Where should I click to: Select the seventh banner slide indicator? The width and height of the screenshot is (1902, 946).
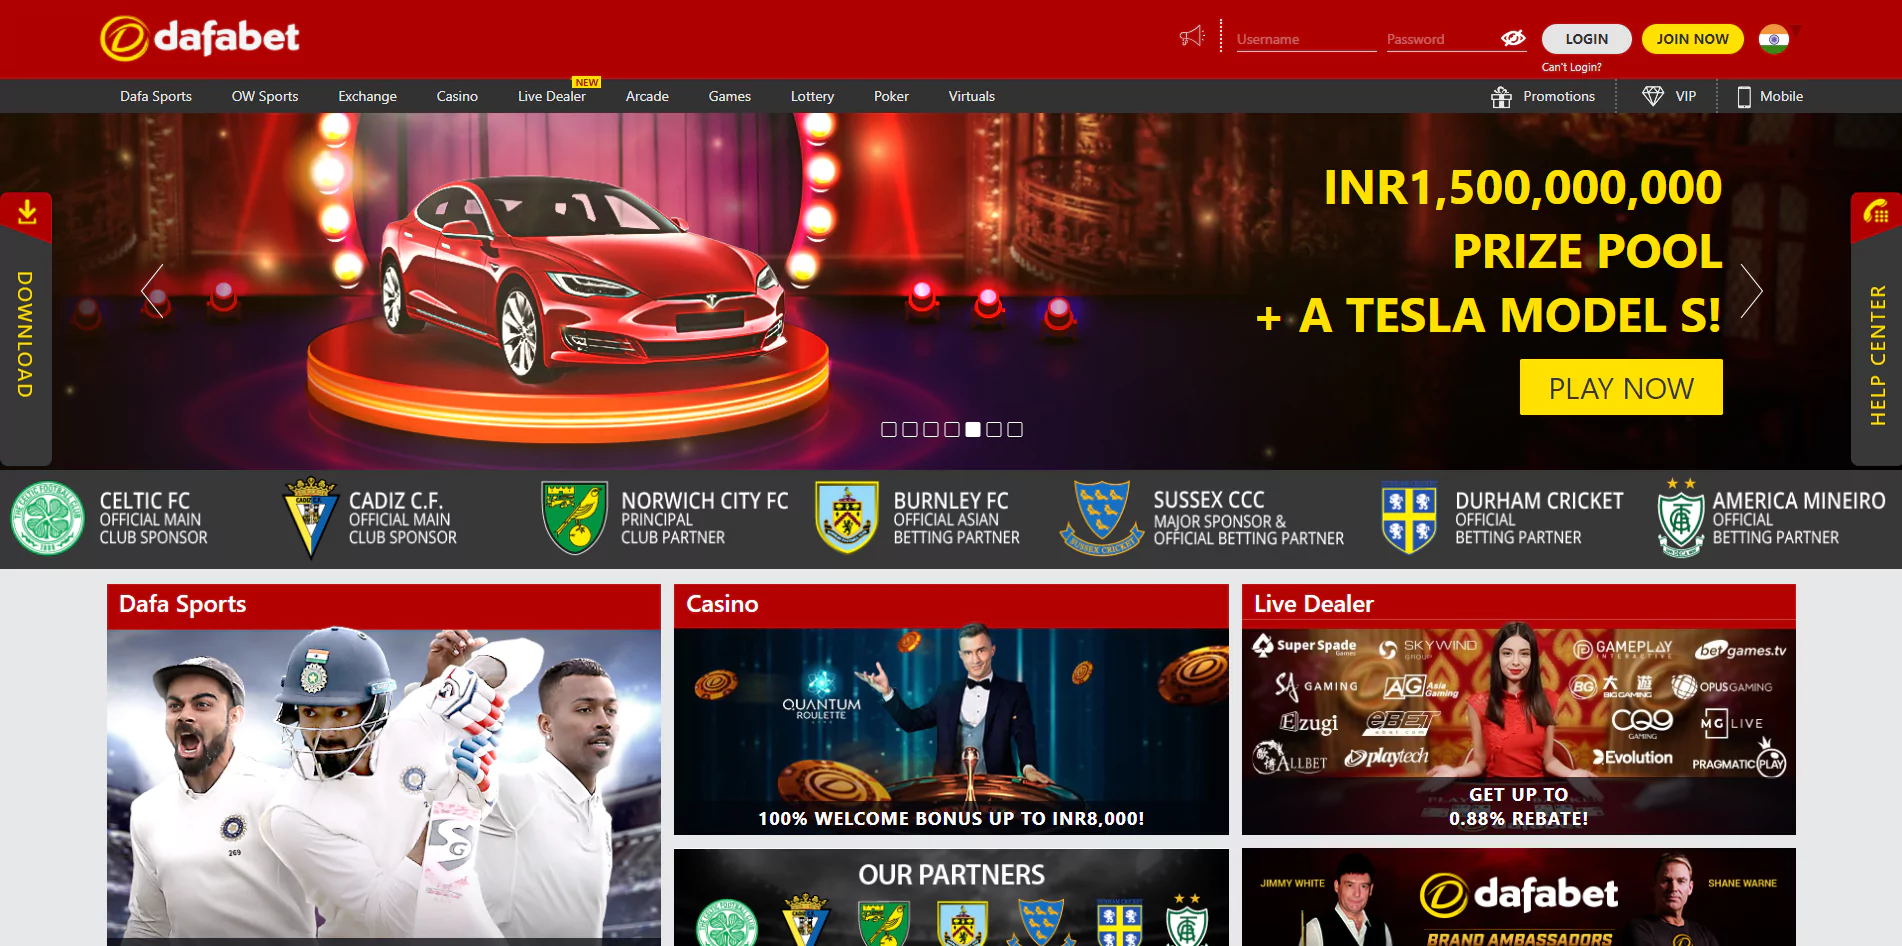tap(1014, 429)
